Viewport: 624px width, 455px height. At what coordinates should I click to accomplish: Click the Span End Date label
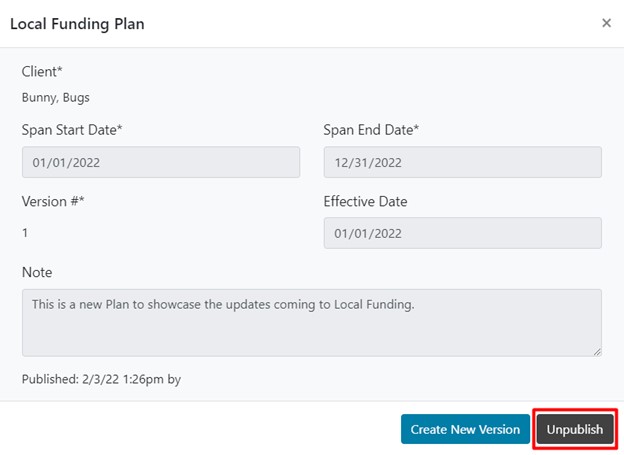(371, 130)
